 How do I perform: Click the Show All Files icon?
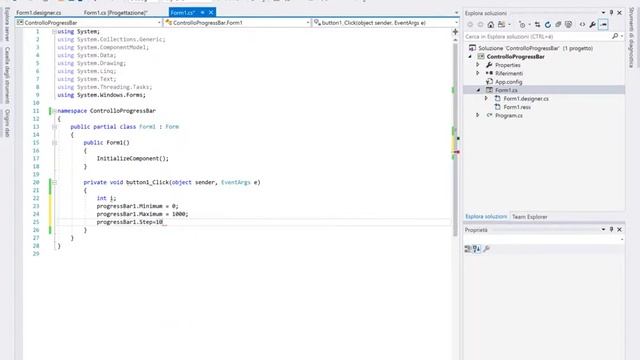(568, 25)
